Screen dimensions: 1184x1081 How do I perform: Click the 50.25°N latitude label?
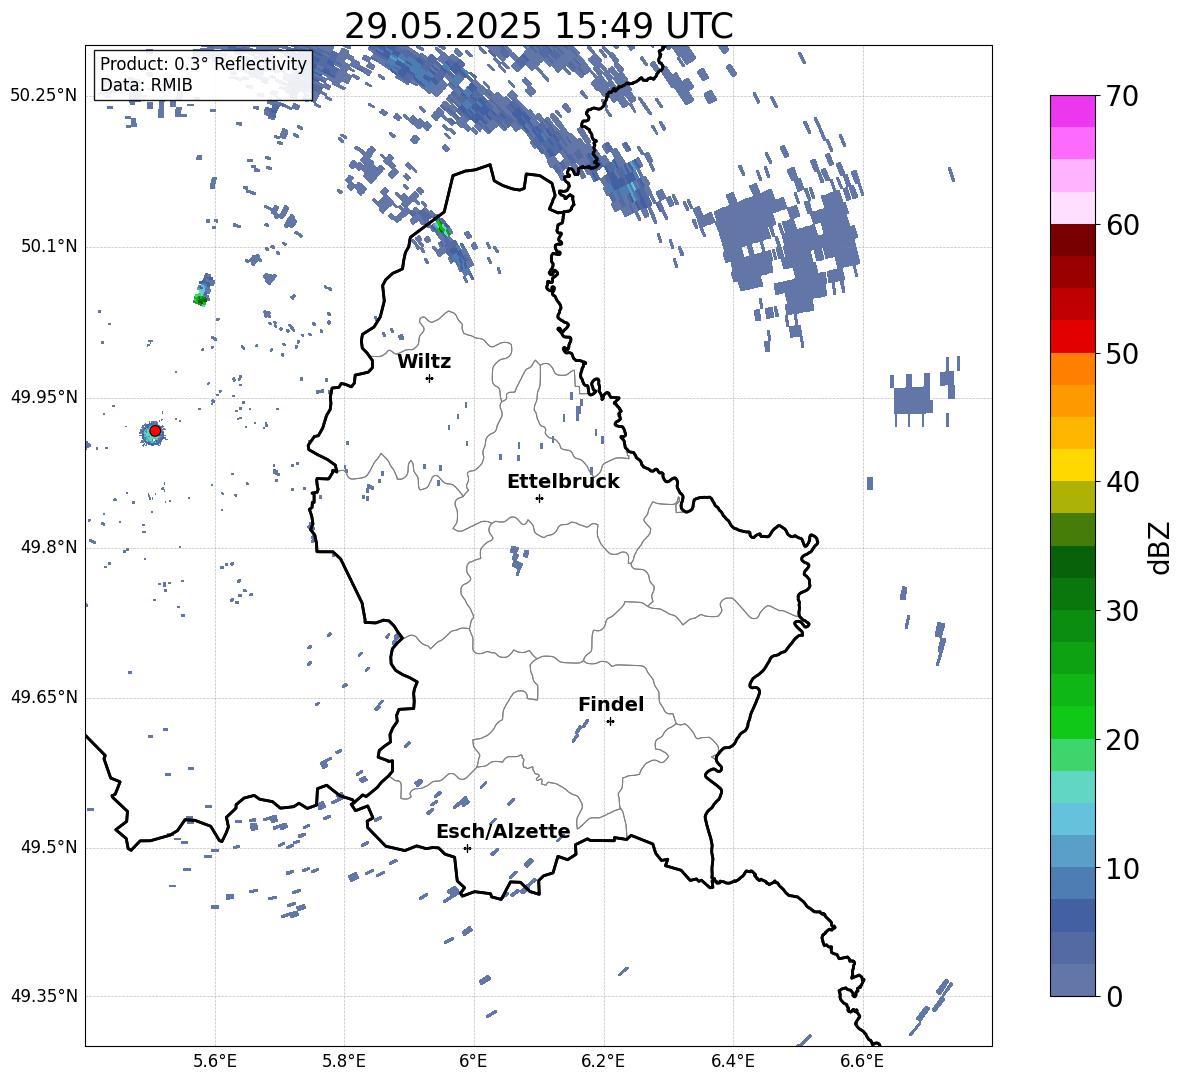(x=44, y=96)
